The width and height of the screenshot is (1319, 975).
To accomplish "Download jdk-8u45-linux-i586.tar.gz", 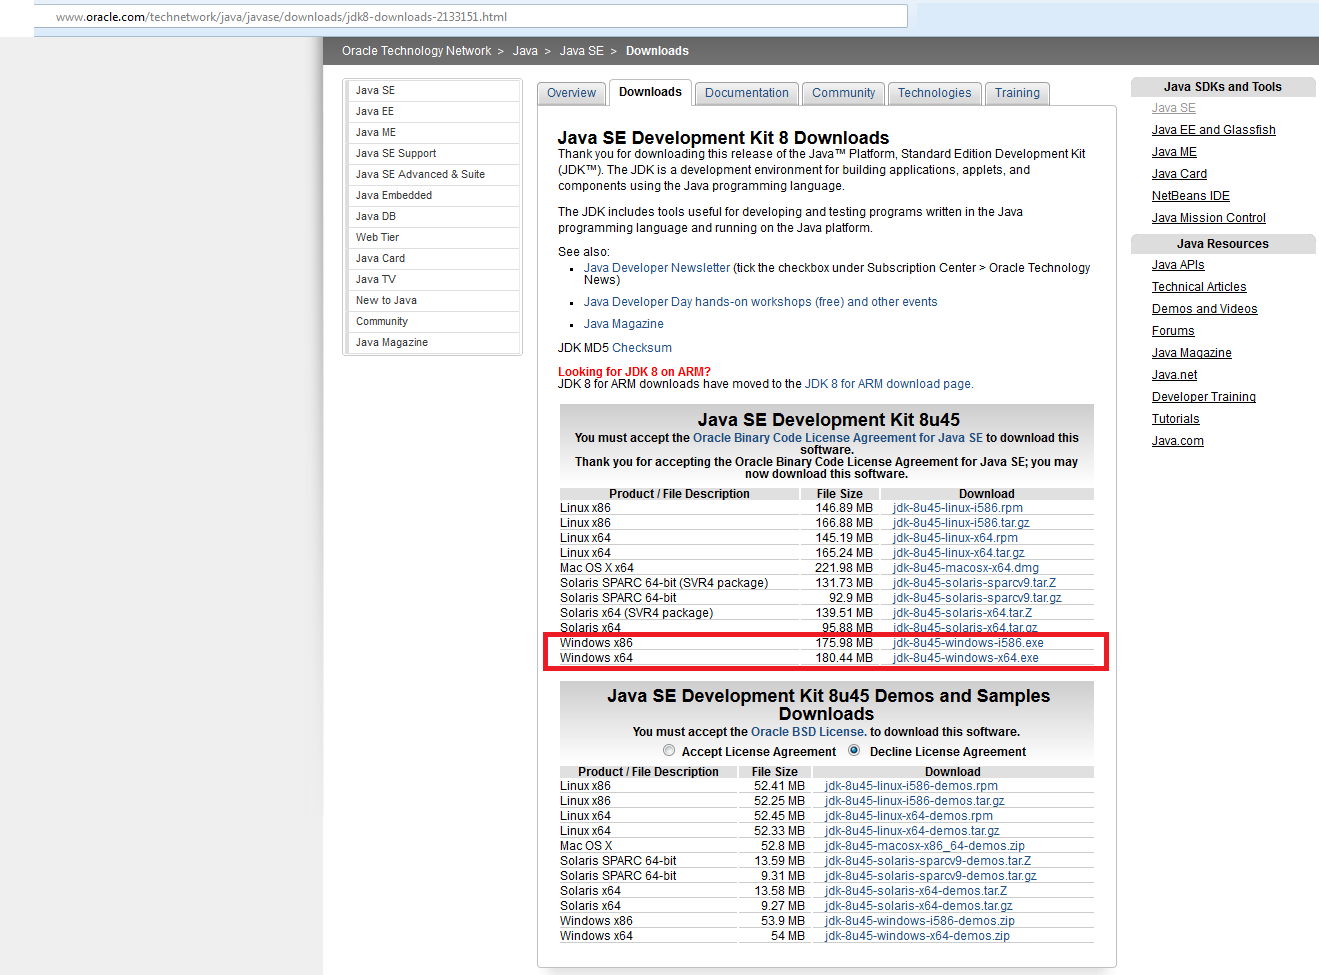I will coord(961,523).
